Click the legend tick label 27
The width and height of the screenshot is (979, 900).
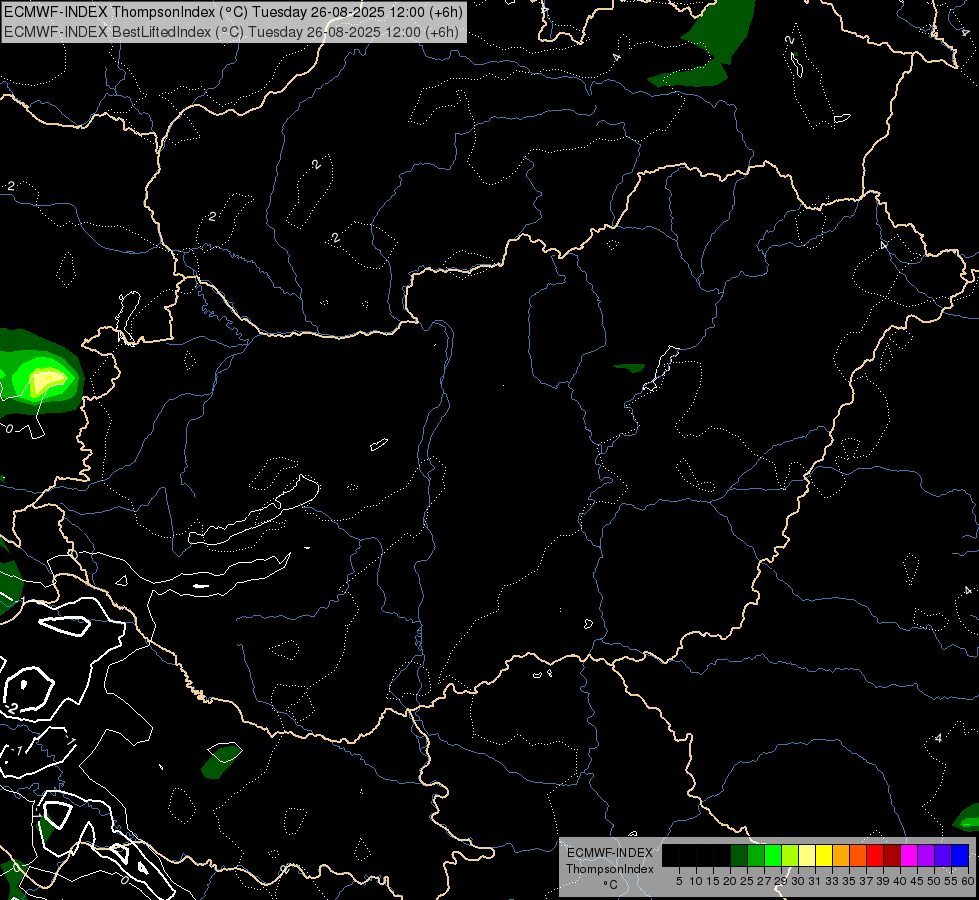[764, 881]
